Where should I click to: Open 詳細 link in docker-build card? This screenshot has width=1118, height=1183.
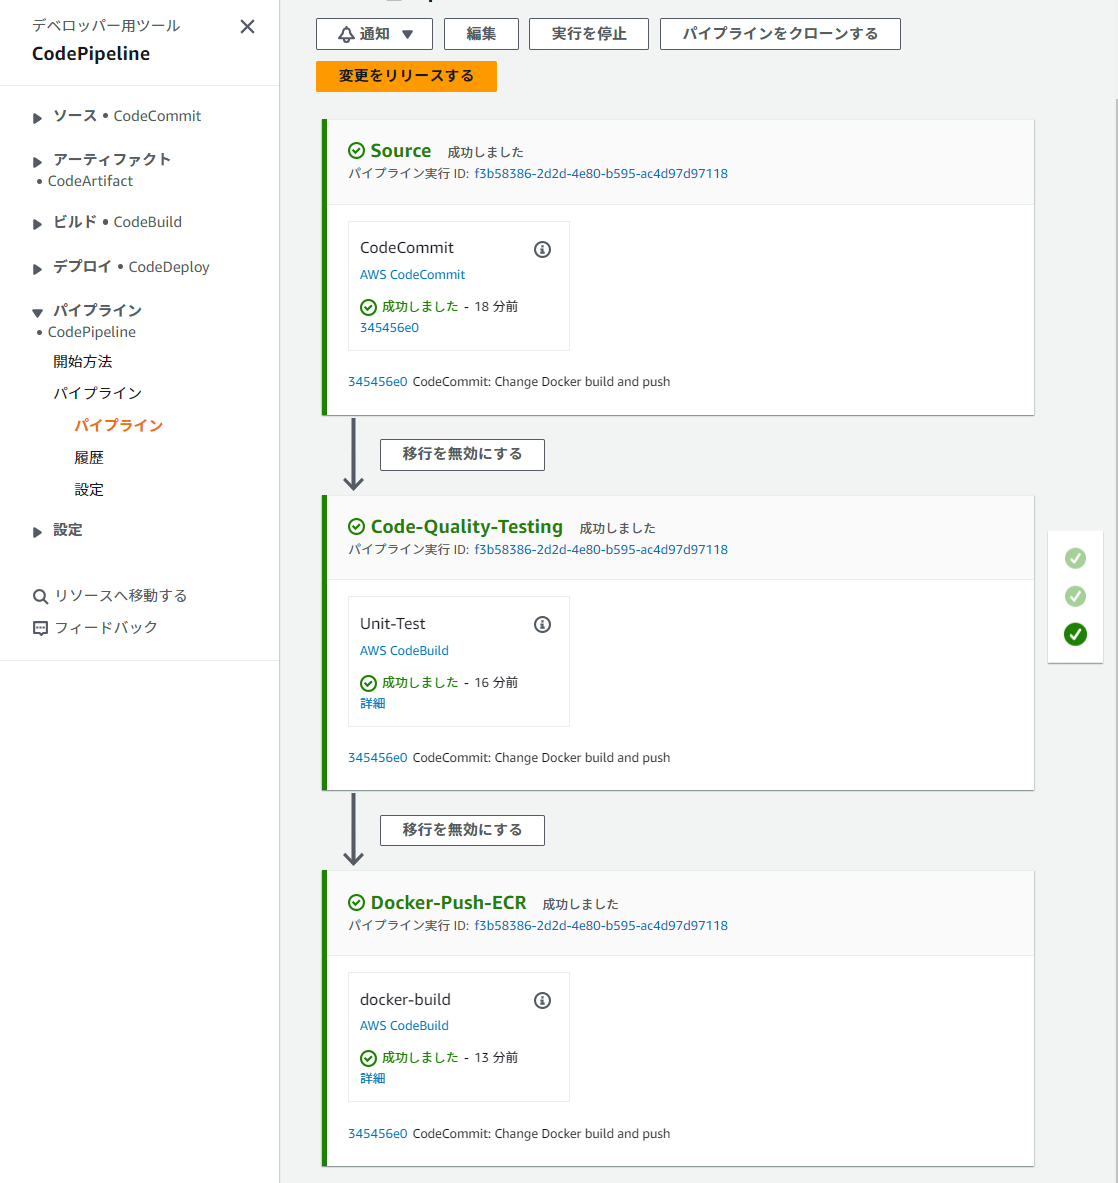tap(373, 1078)
